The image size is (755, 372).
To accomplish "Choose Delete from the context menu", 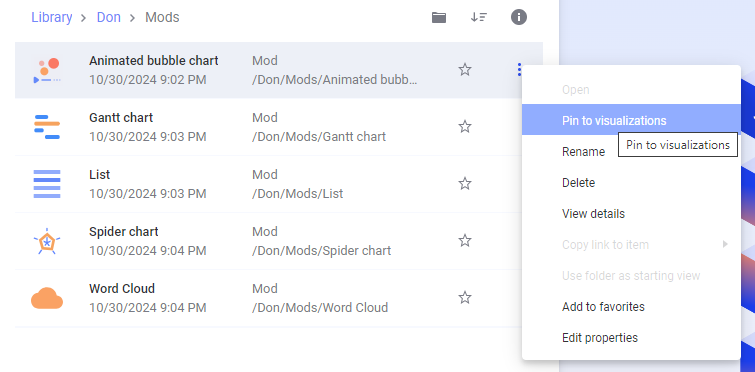I will [x=578, y=183].
